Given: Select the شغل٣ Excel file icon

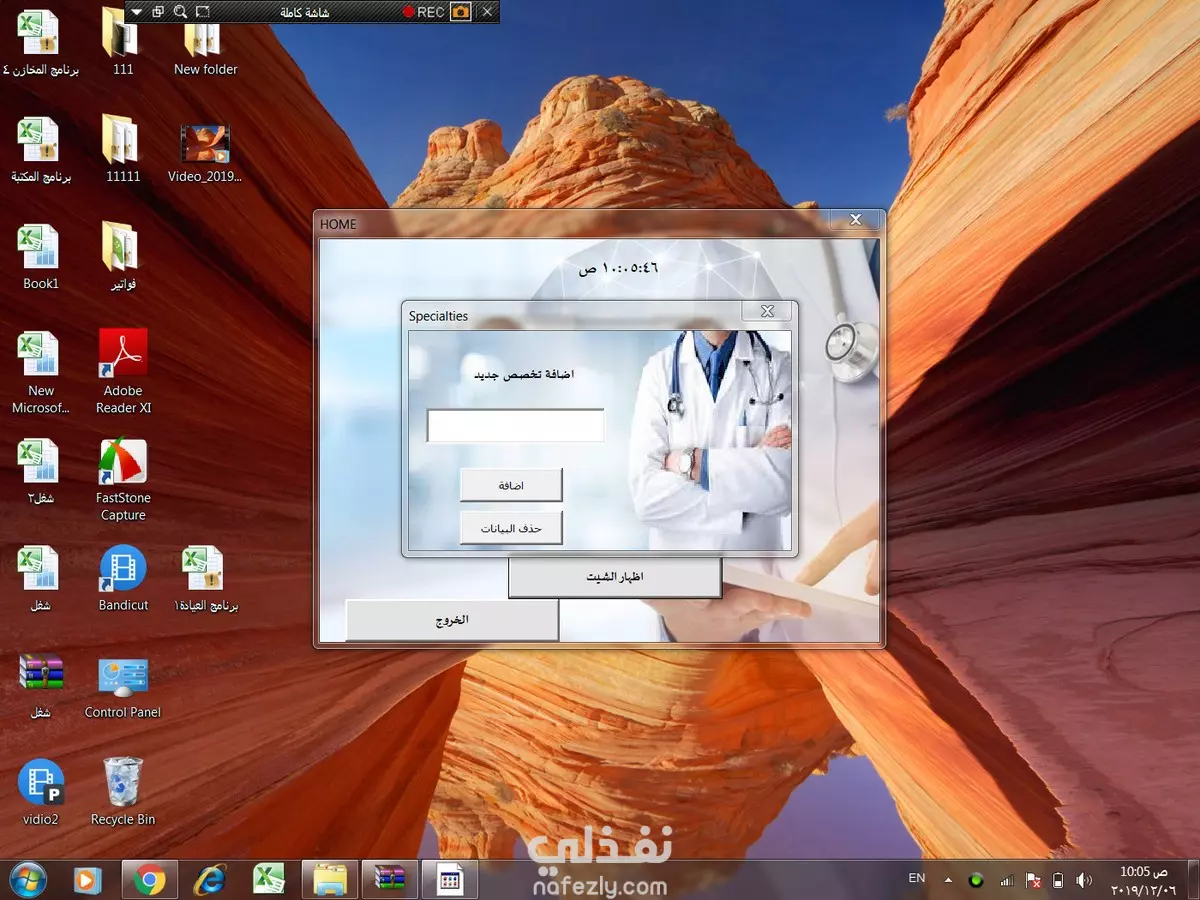Looking at the screenshot, I should (41, 472).
